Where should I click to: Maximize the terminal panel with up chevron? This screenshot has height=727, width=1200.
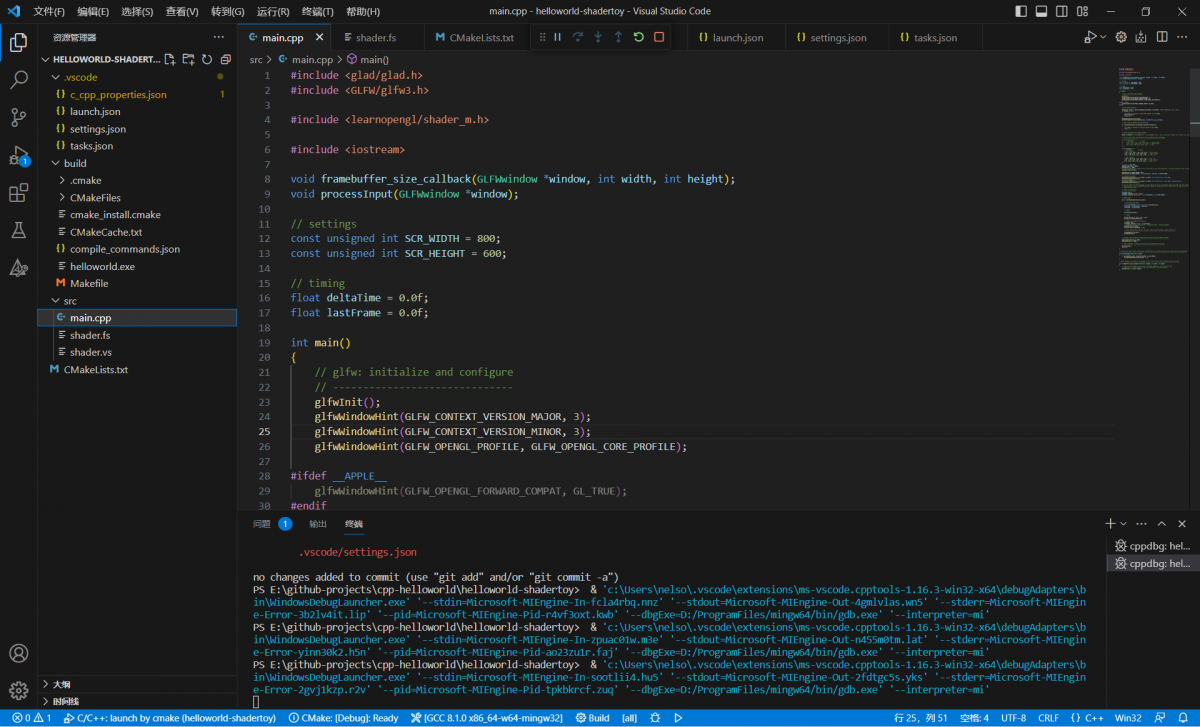coord(1162,523)
